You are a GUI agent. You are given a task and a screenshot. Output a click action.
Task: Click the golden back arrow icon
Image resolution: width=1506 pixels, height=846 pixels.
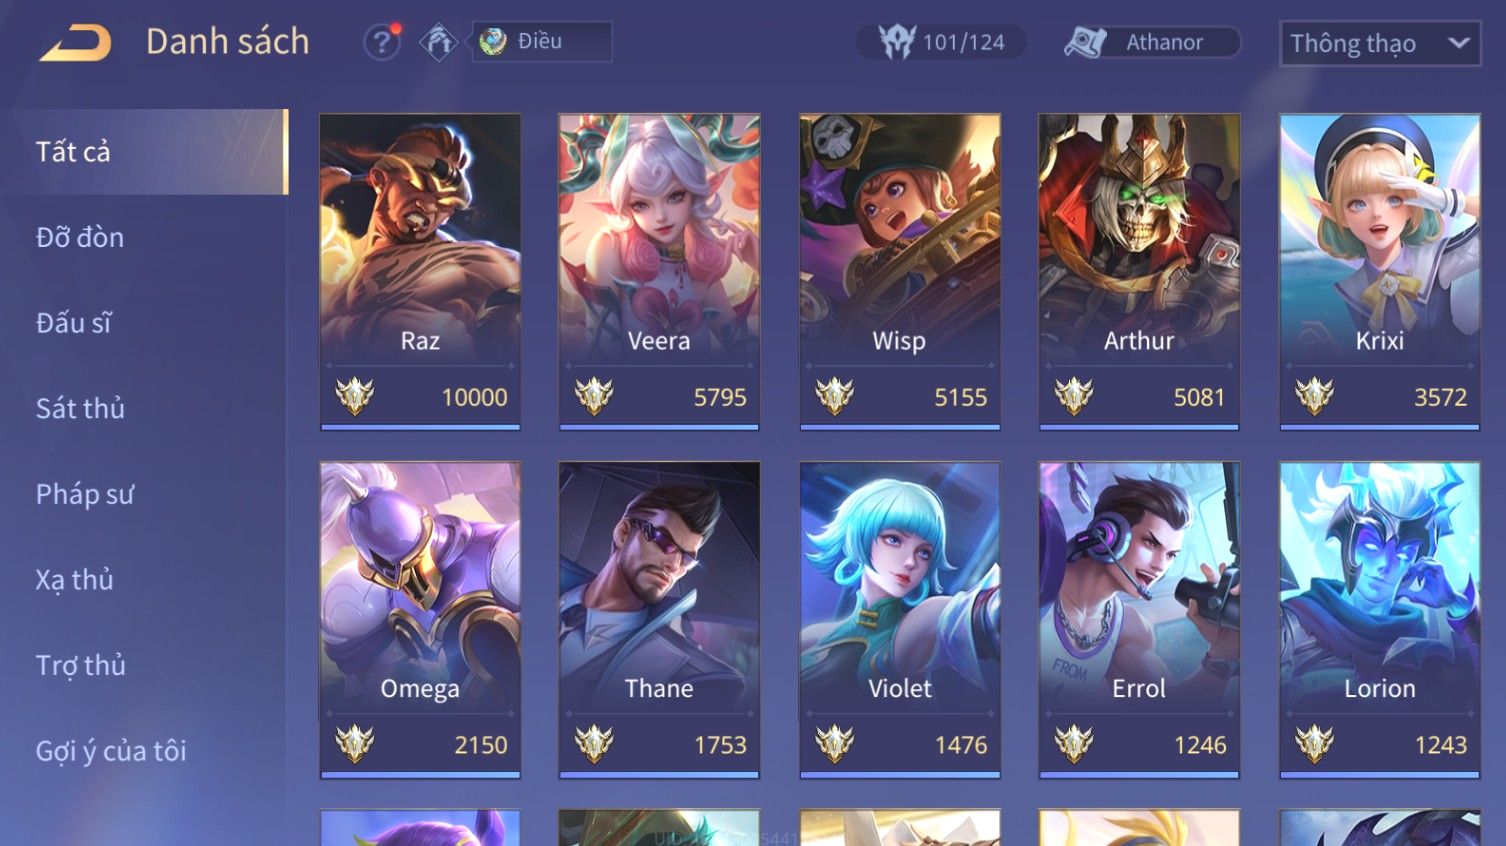point(75,43)
